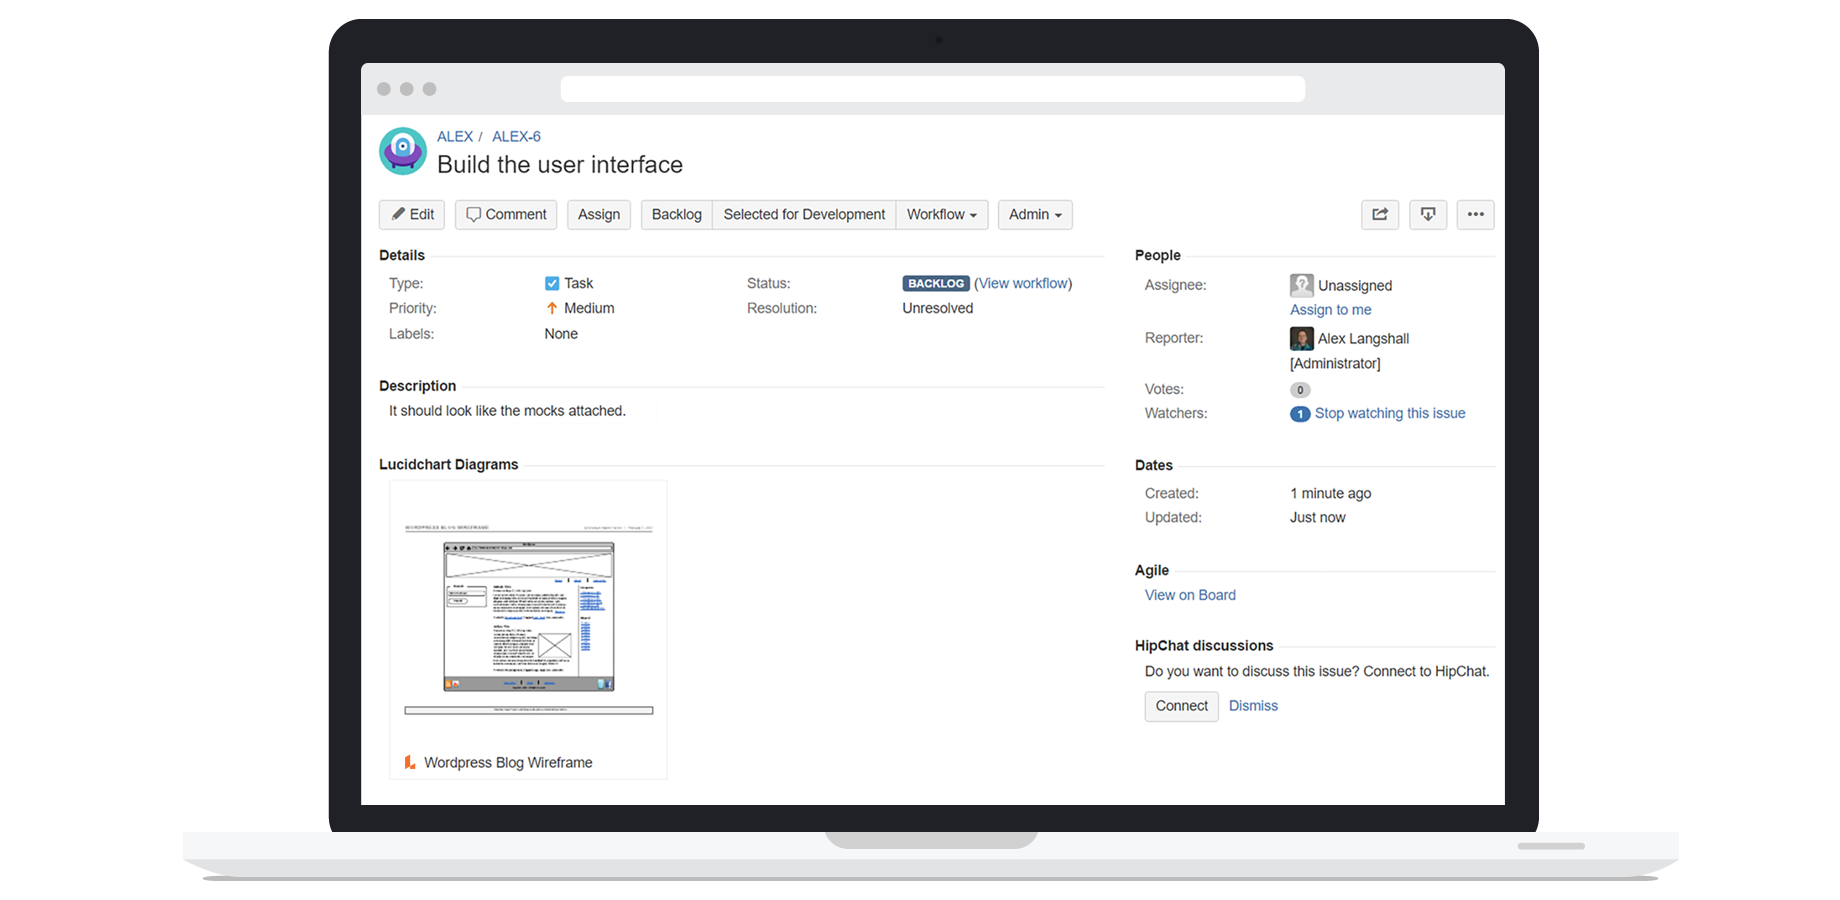Click the Edit button
Screen dimensions: 1840x900
pyautogui.click(x=412, y=214)
